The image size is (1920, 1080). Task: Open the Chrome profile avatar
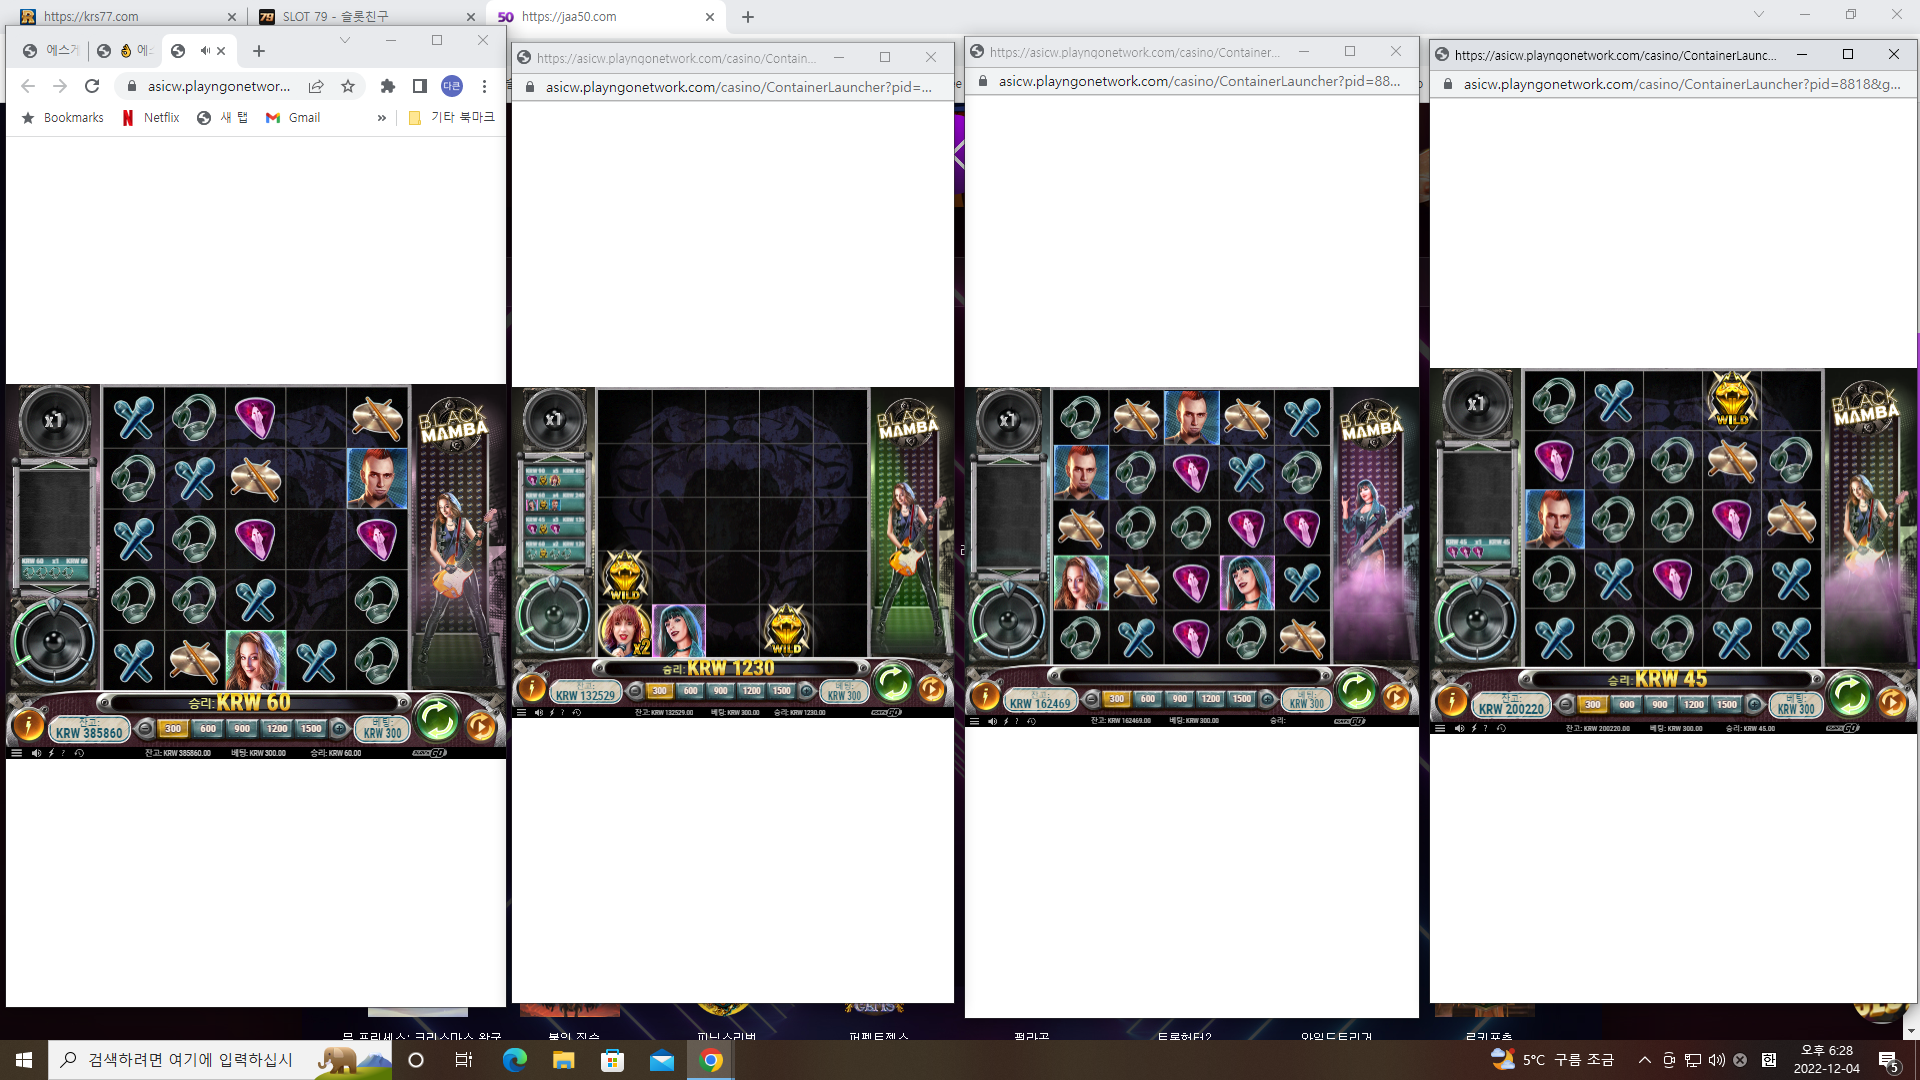(452, 86)
